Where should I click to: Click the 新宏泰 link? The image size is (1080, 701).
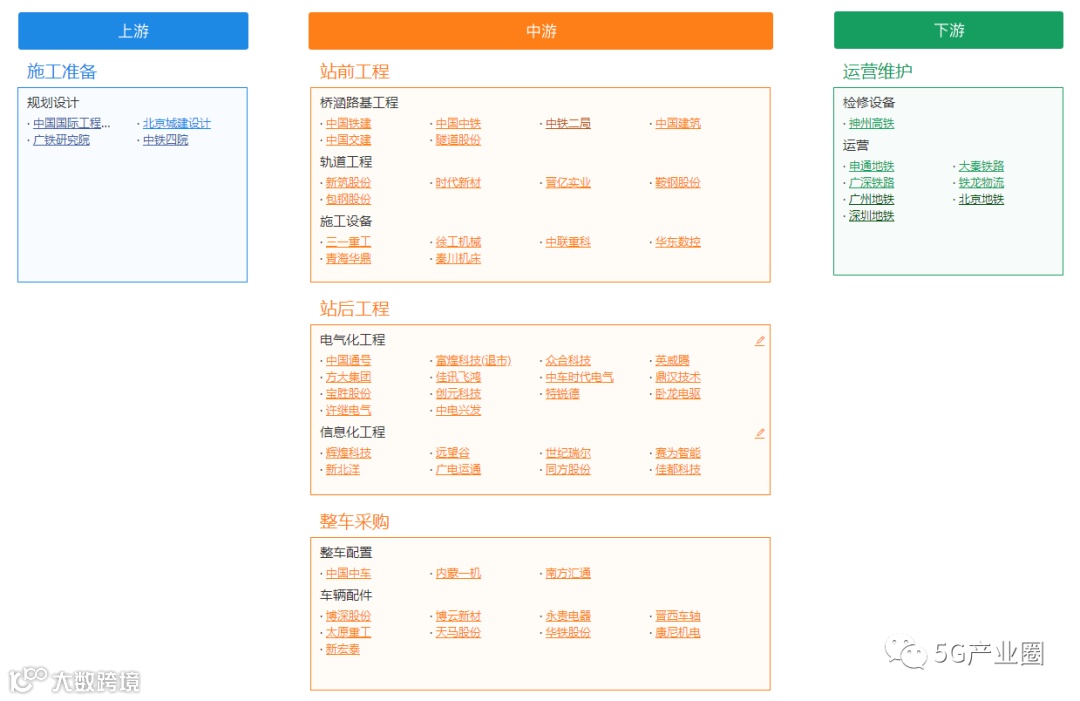[343, 649]
